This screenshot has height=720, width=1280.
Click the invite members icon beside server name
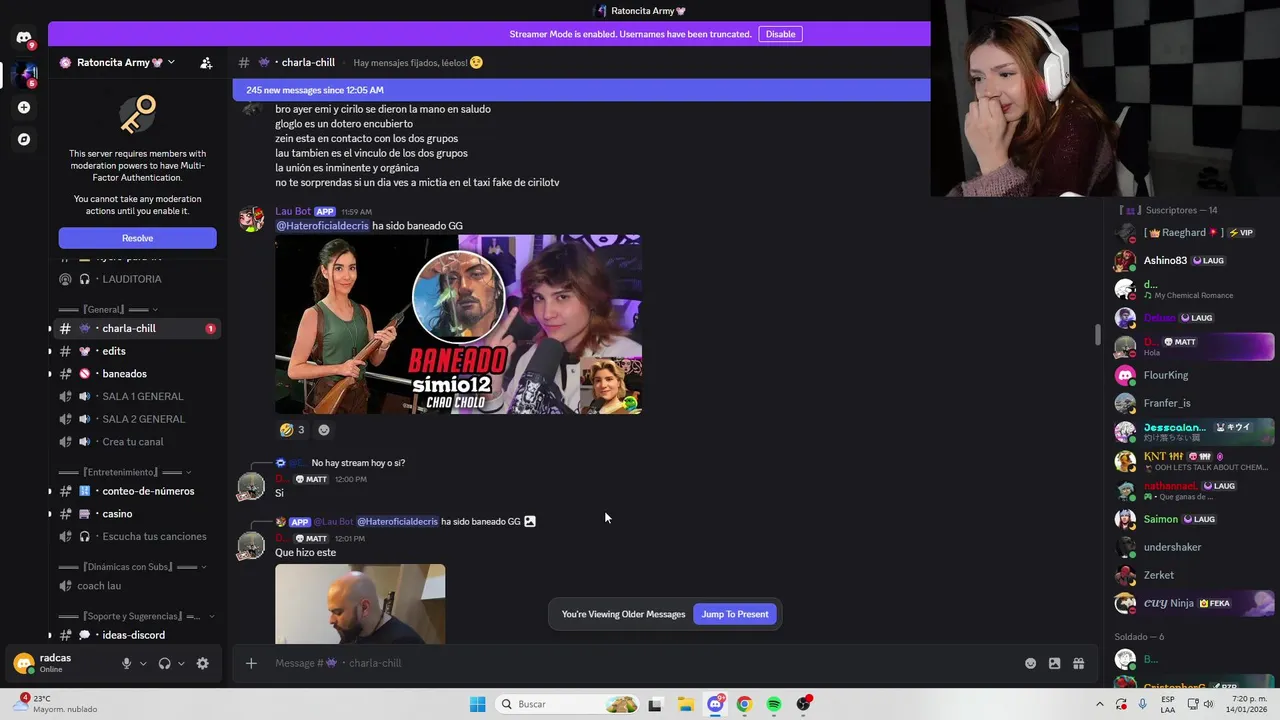coord(206,62)
